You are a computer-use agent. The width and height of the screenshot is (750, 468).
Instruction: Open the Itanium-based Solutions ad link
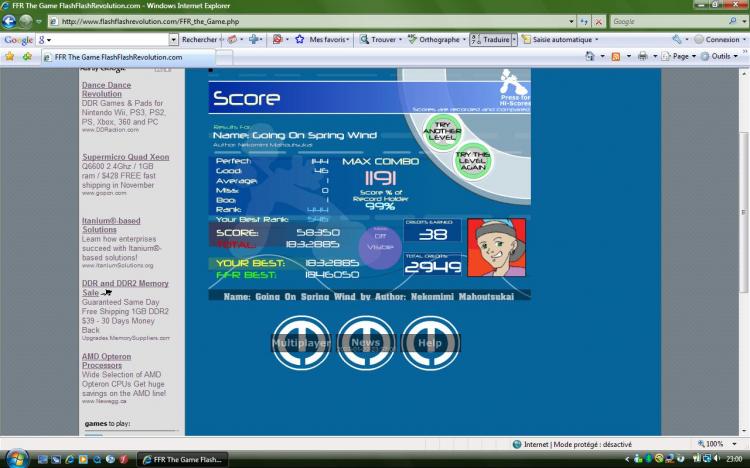click(111, 225)
